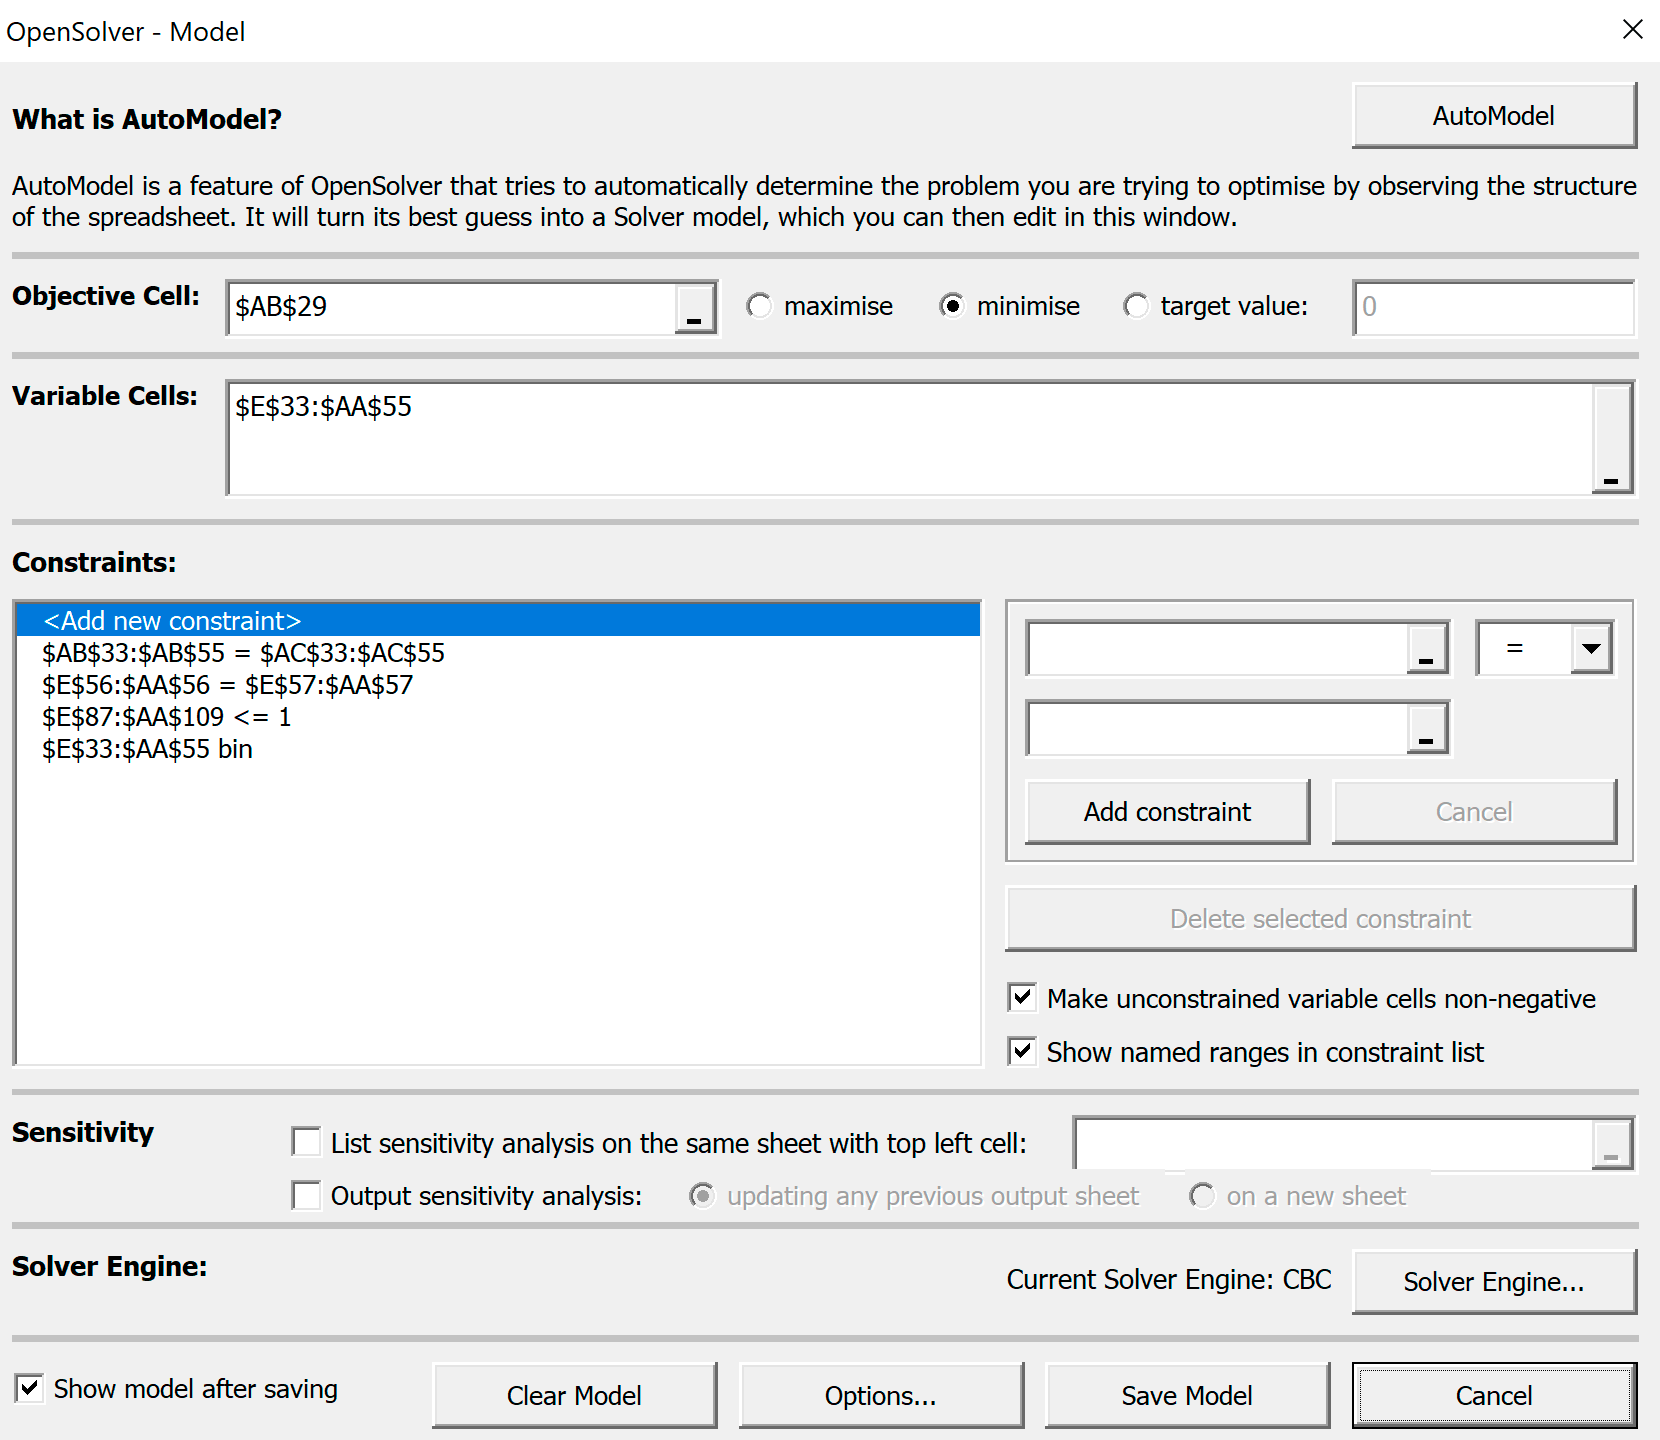This screenshot has width=1660, height=1440.
Task: Click the constraint left-hand side range selector icon
Action: pyautogui.click(x=1427, y=648)
